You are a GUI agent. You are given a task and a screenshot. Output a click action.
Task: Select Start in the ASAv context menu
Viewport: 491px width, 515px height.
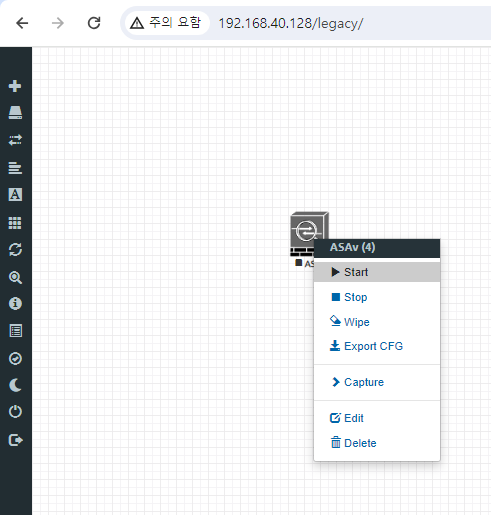point(377,272)
